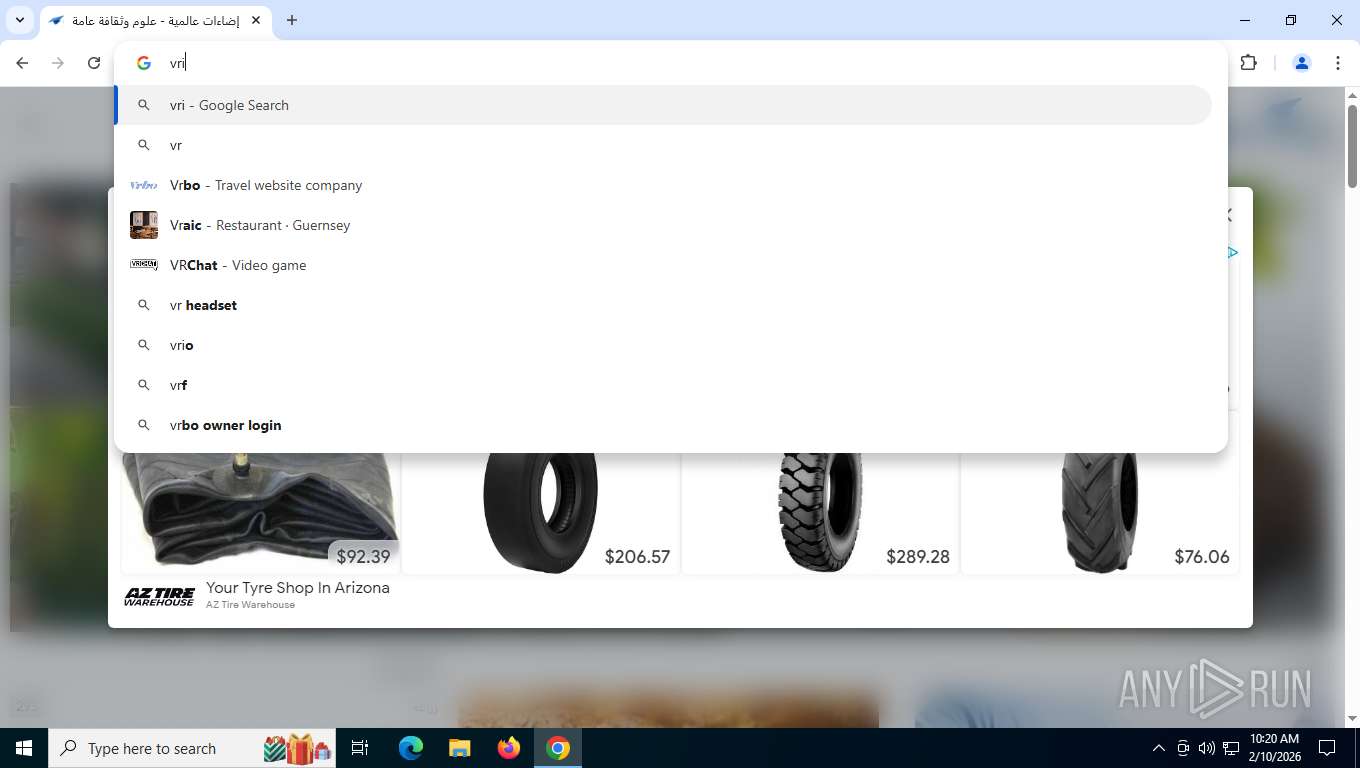Reload the page with refresh icon
The image size is (1360, 768).
[94, 63]
